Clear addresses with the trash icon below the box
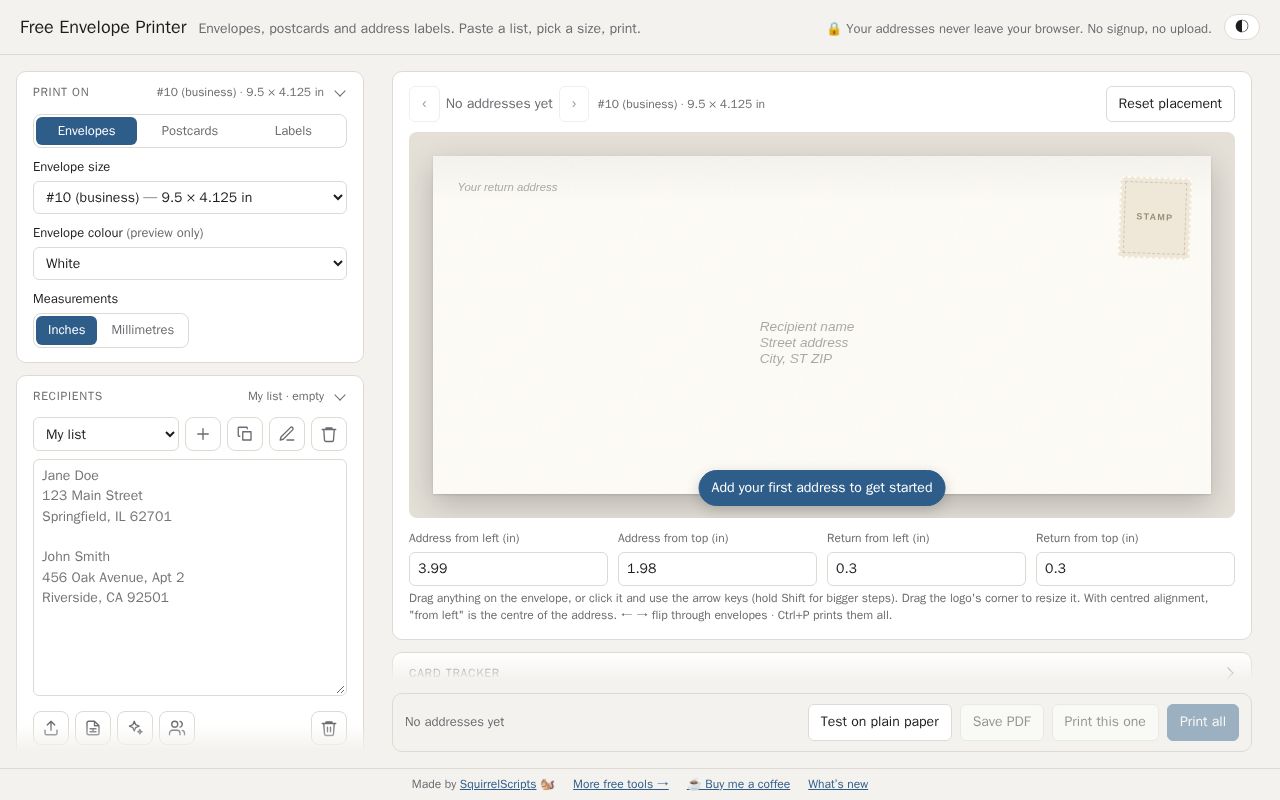 [x=329, y=728]
